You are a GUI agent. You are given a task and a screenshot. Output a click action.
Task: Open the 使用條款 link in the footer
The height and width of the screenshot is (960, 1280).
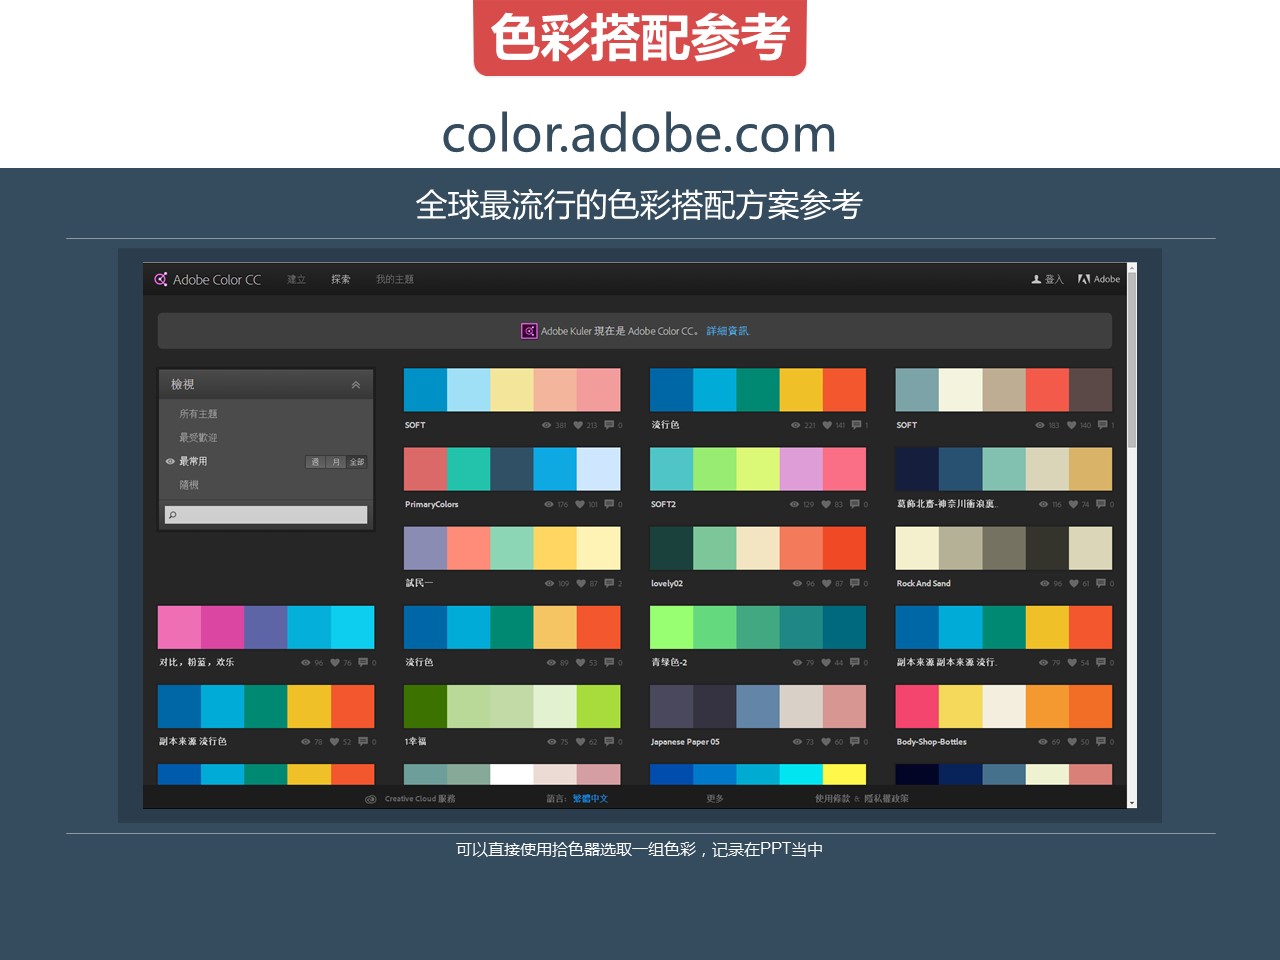(x=832, y=799)
